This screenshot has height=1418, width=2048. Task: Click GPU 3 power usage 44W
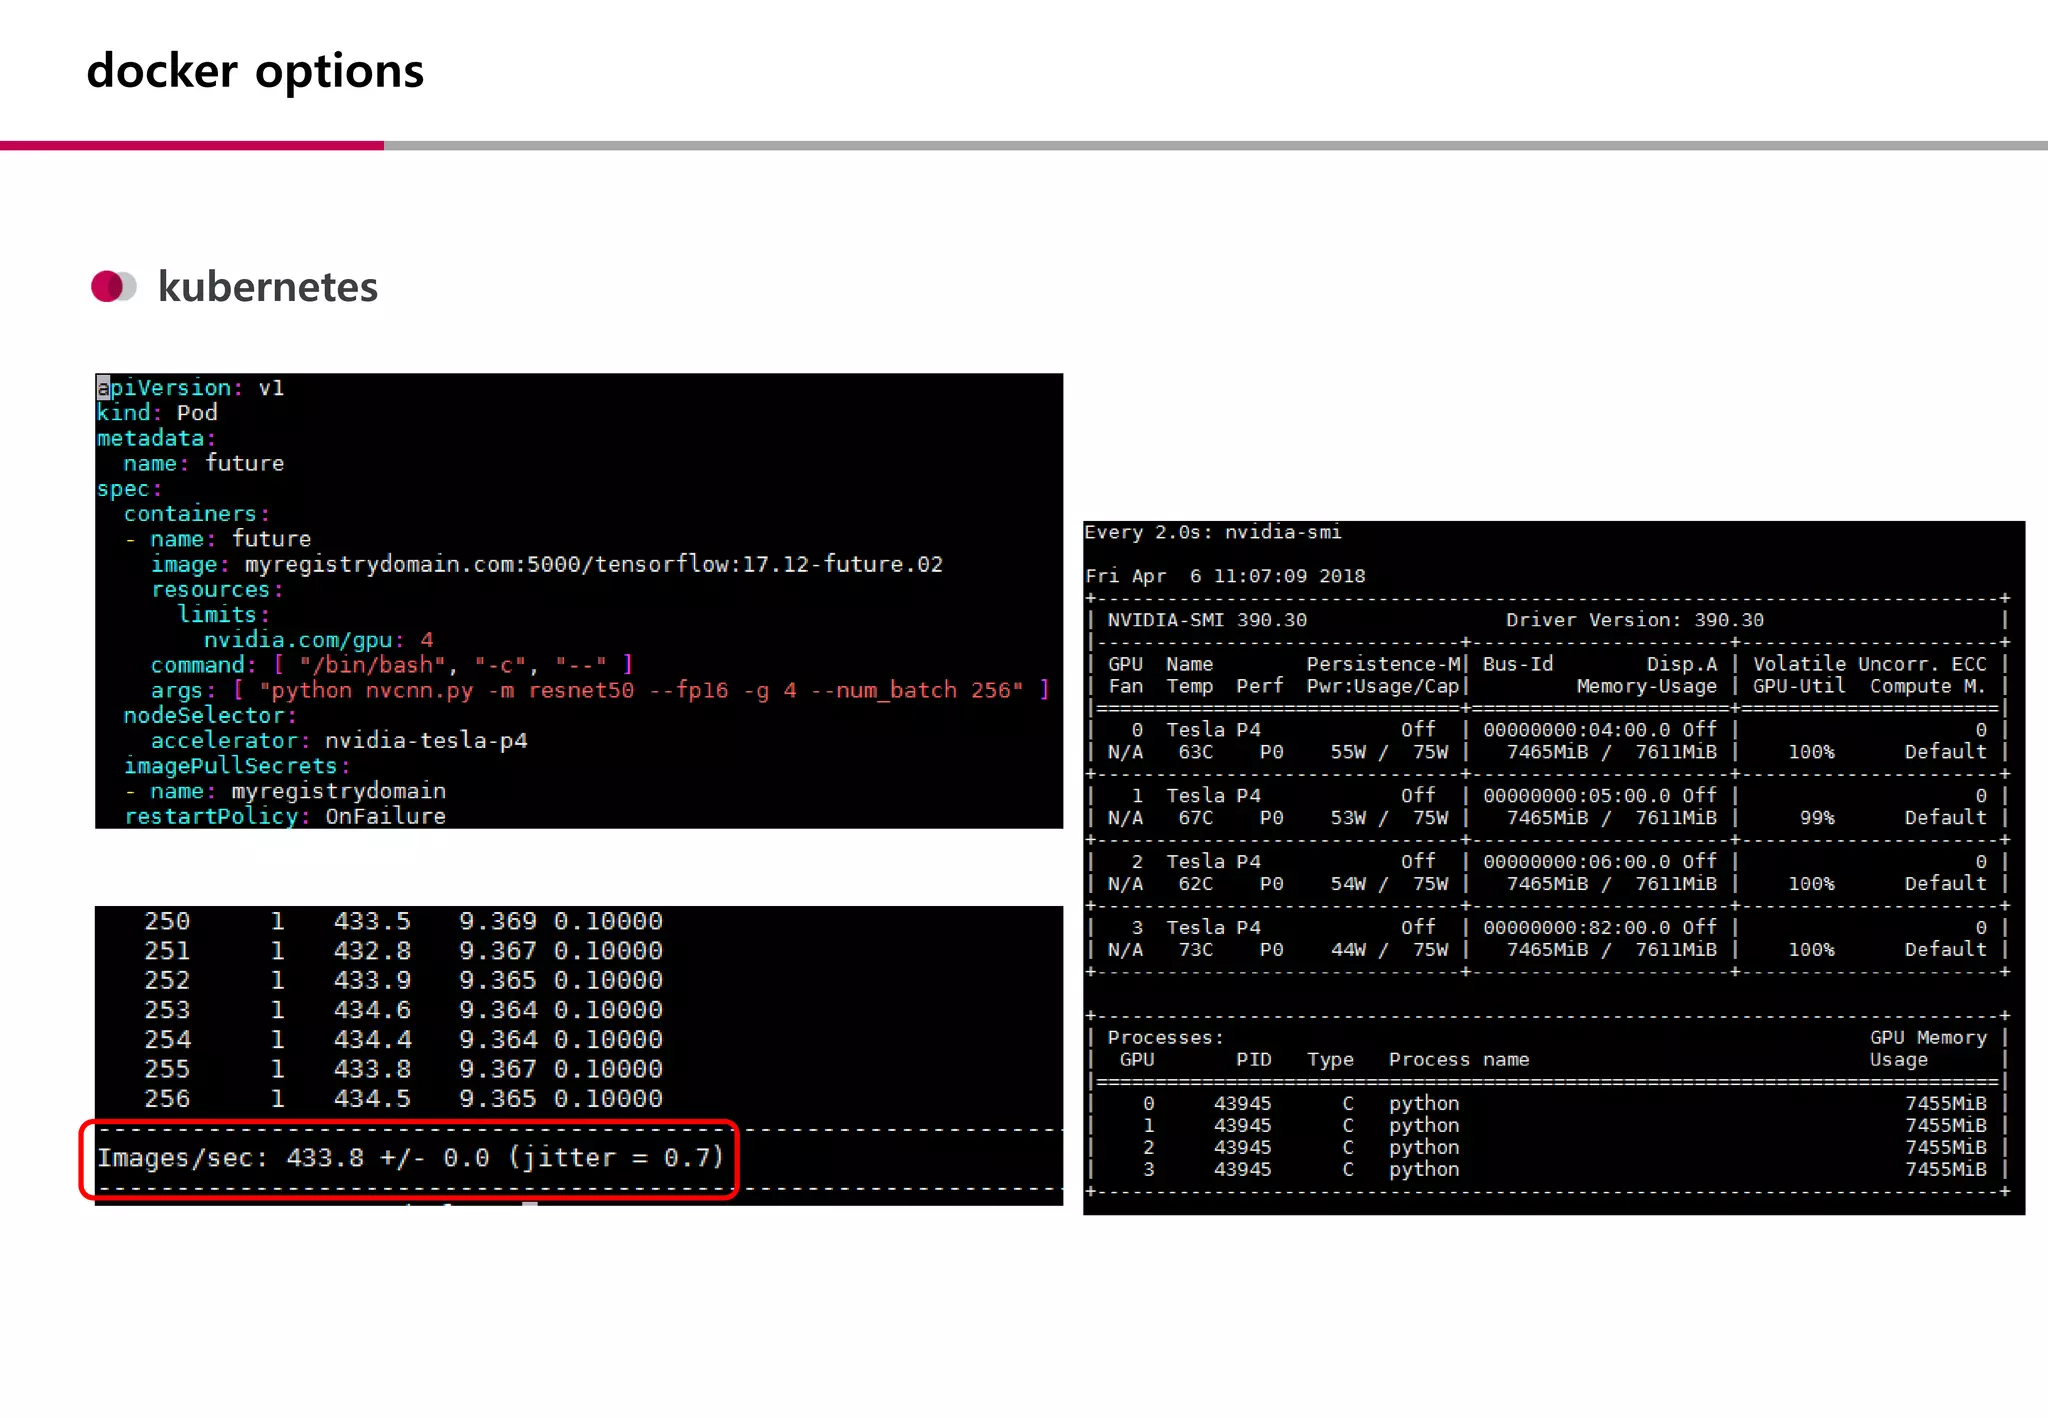pos(1348,950)
